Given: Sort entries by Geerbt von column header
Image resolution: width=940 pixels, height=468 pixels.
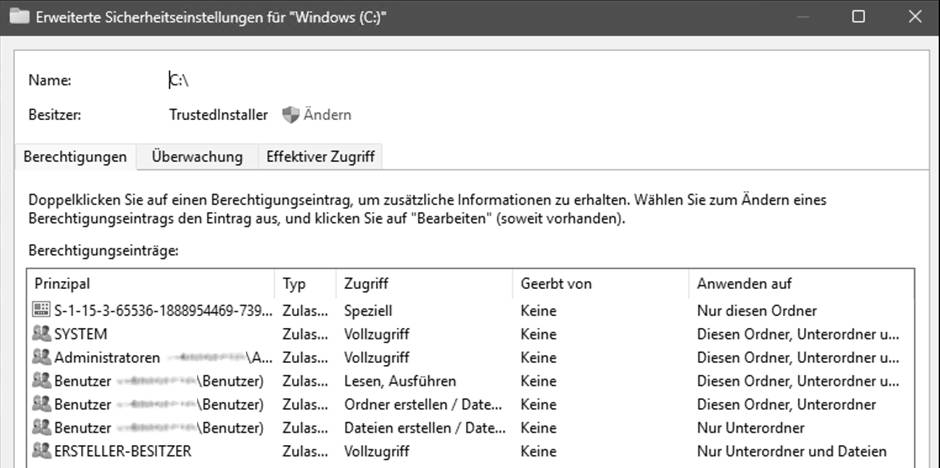Looking at the screenshot, I should (x=601, y=283).
